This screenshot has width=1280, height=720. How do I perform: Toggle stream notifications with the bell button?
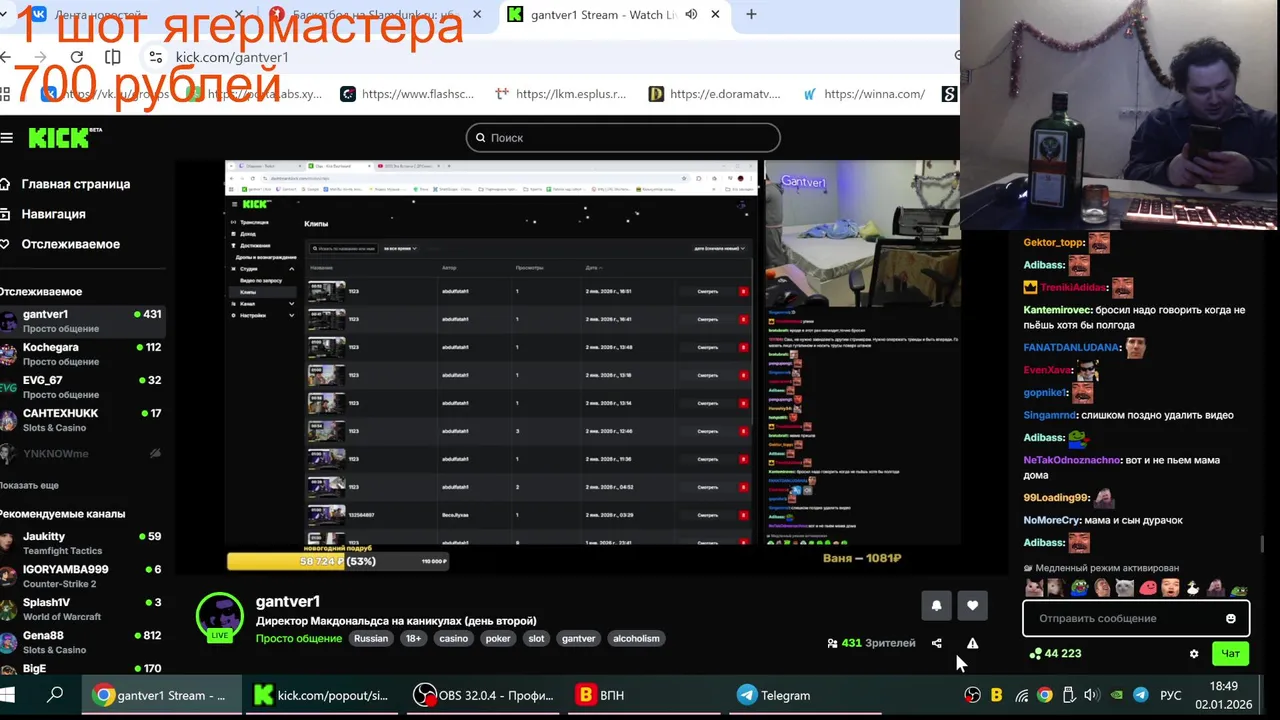tap(936, 605)
